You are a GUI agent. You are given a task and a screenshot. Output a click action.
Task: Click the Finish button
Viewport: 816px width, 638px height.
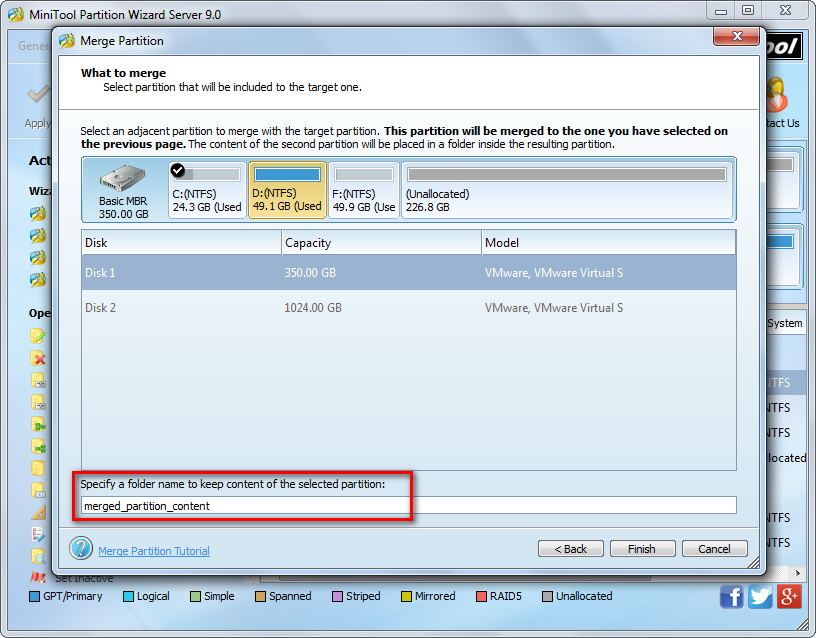(642, 548)
